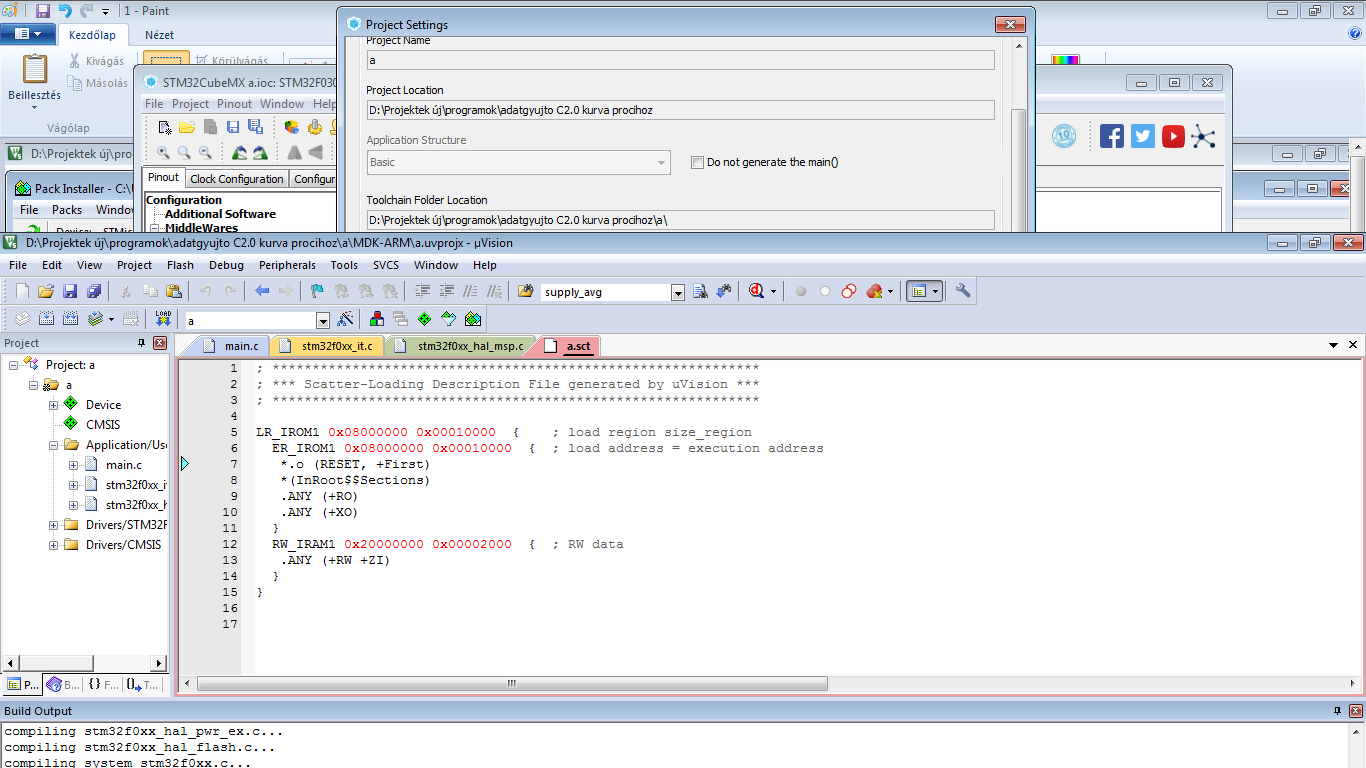Open the editor tab list dropdown arrow
This screenshot has height=768, width=1366.
point(1333,345)
